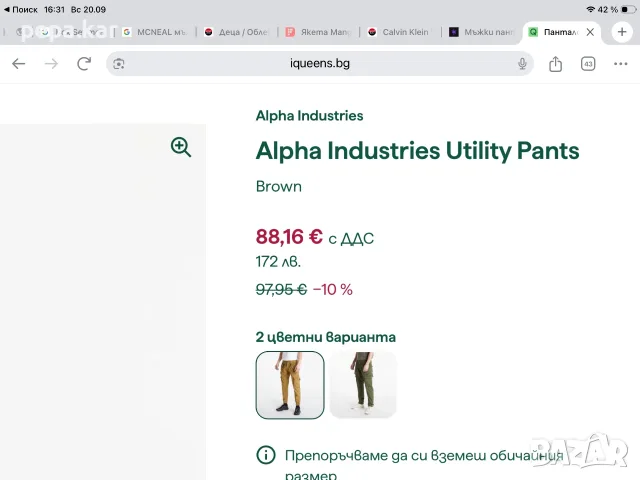Go back to previous page
This screenshot has height=480, width=640.
18,64
